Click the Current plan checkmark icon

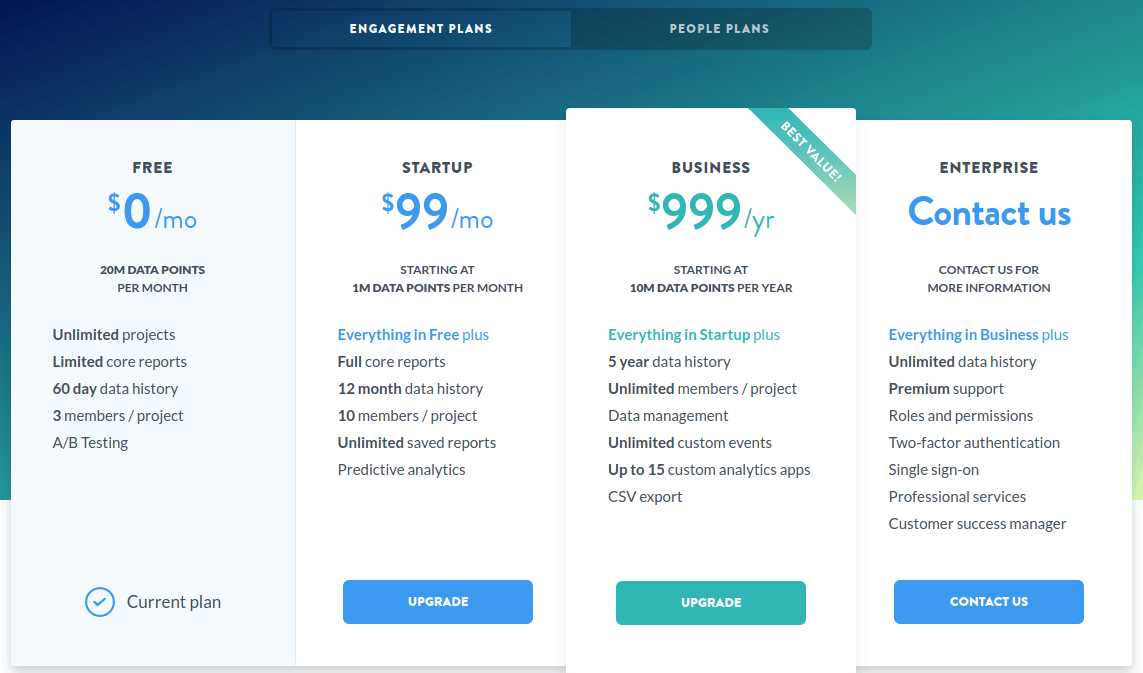tap(100, 602)
